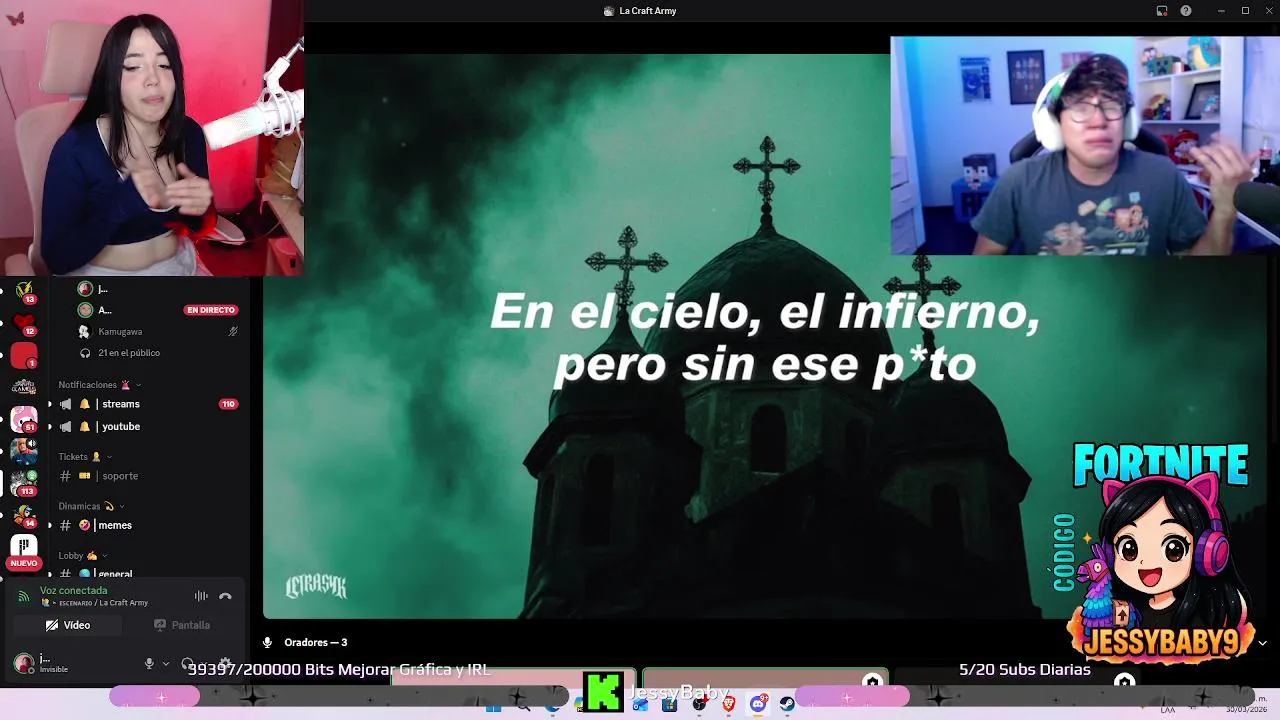Open Discord from the Windows taskbar
1280x720 pixels.
(x=758, y=704)
